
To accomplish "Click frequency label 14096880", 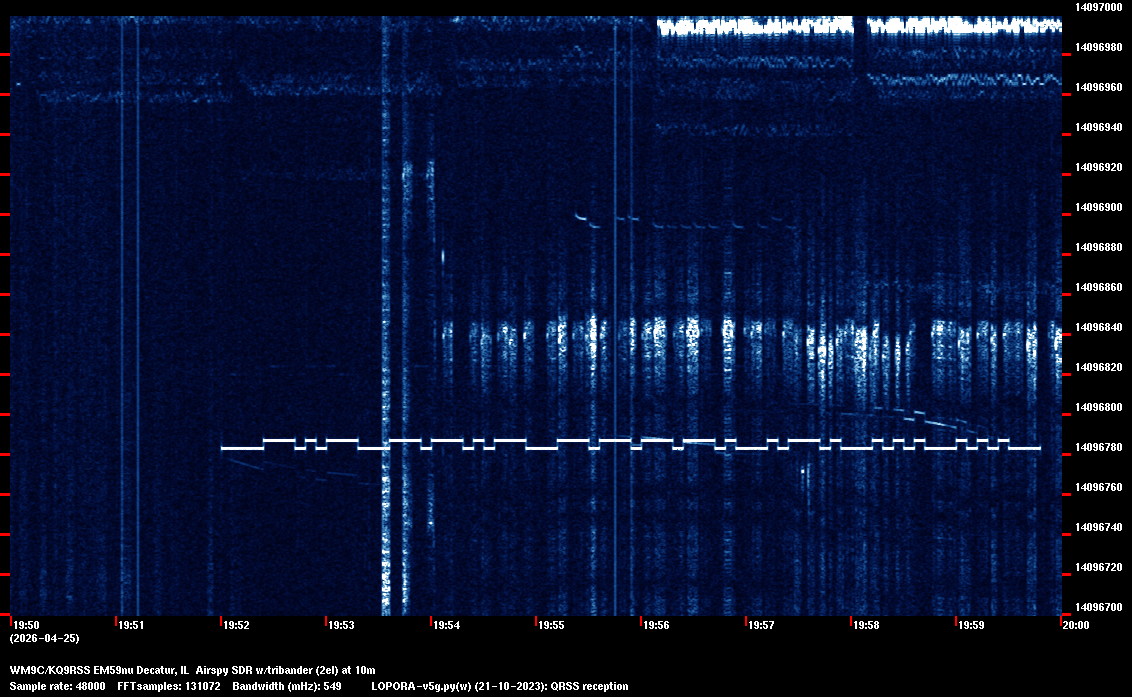I will click(x=1099, y=247).
